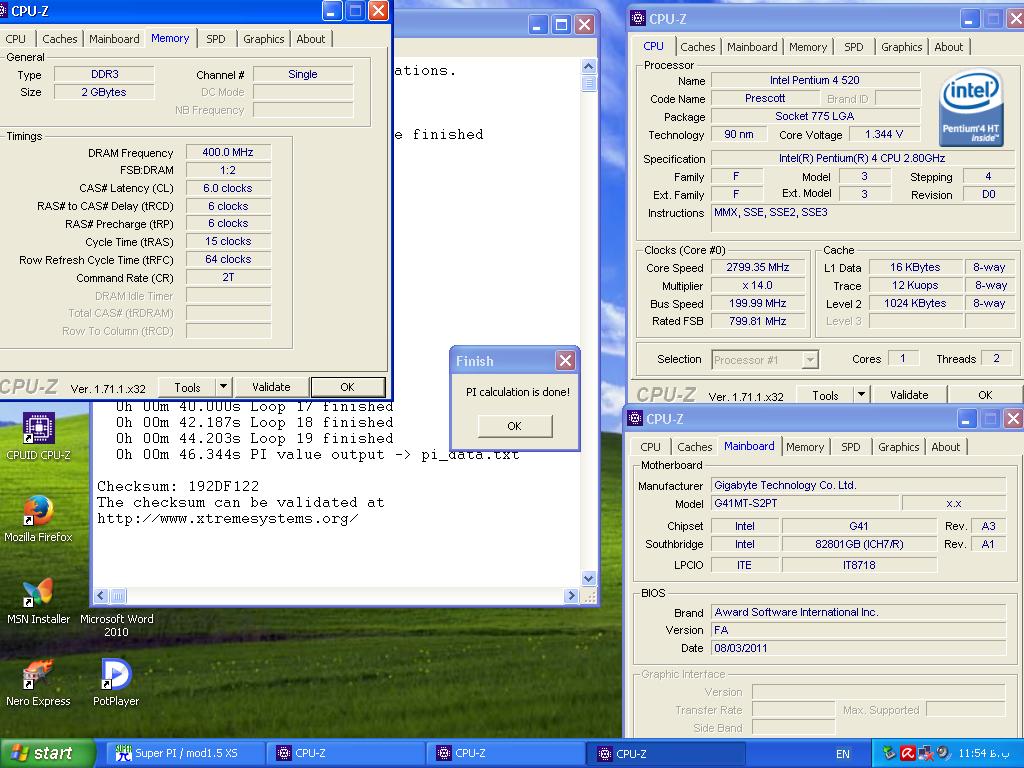Image resolution: width=1024 pixels, height=768 pixels.
Task: Click OK in the Finish dialog
Action: (x=515, y=426)
